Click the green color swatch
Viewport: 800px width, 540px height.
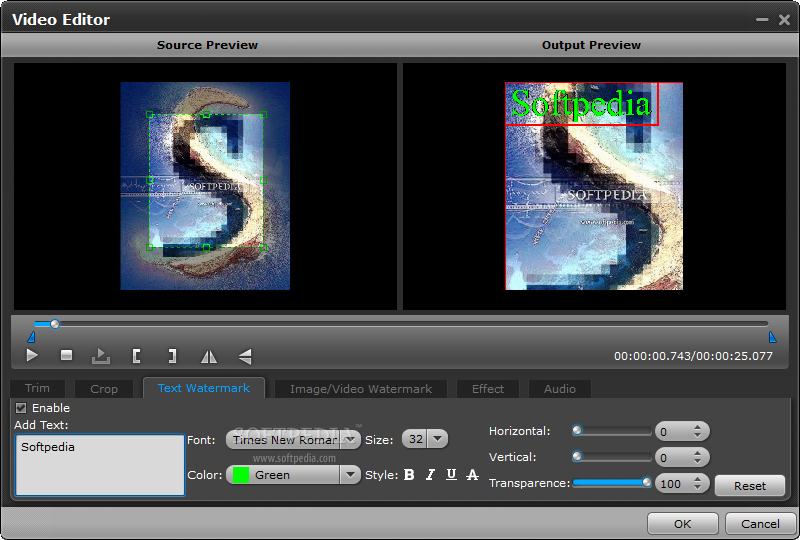tap(240, 475)
